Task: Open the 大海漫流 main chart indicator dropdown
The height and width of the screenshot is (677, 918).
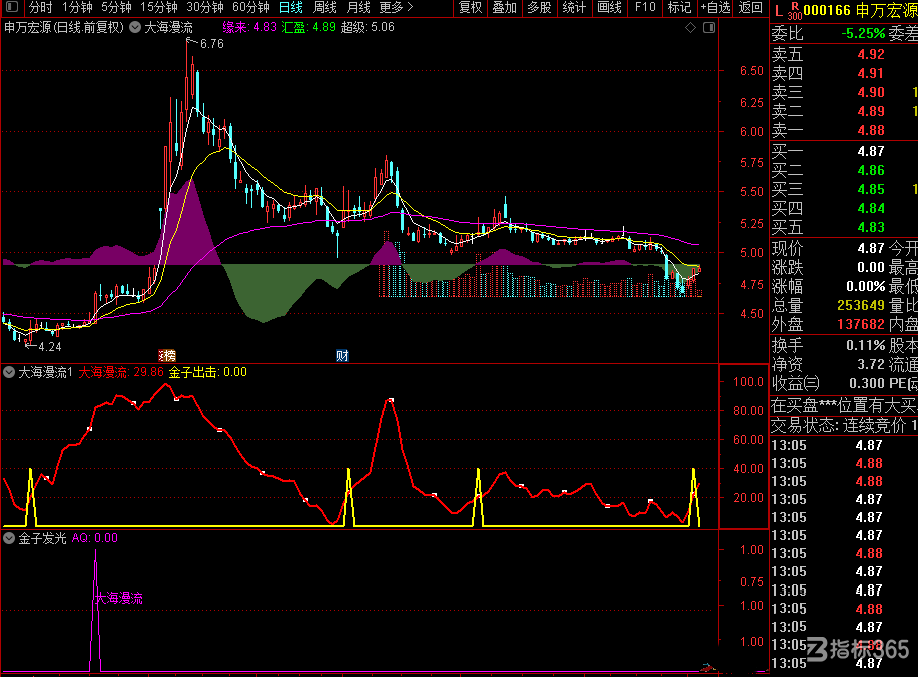Action: [x=135, y=27]
